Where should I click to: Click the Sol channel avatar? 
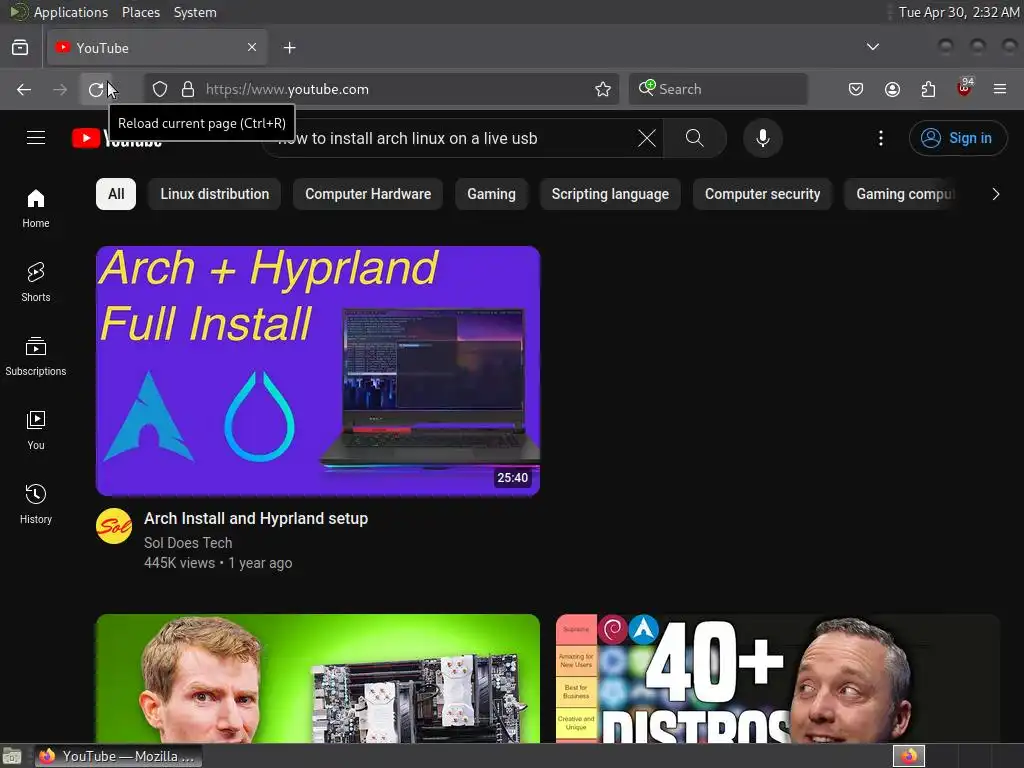pos(114,526)
